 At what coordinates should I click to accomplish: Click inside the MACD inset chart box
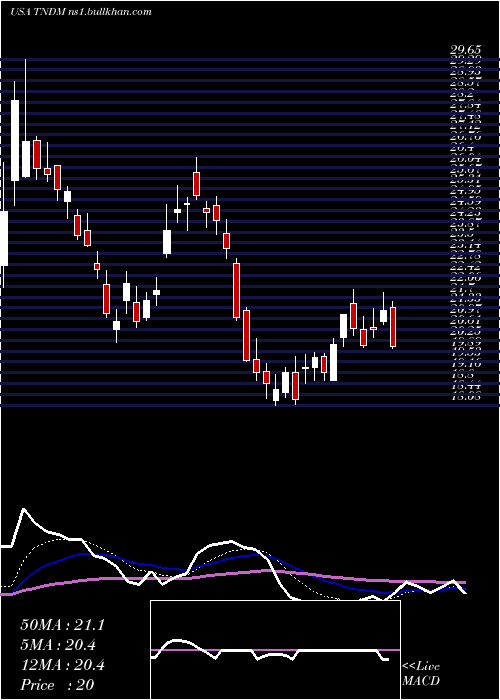(275, 650)
